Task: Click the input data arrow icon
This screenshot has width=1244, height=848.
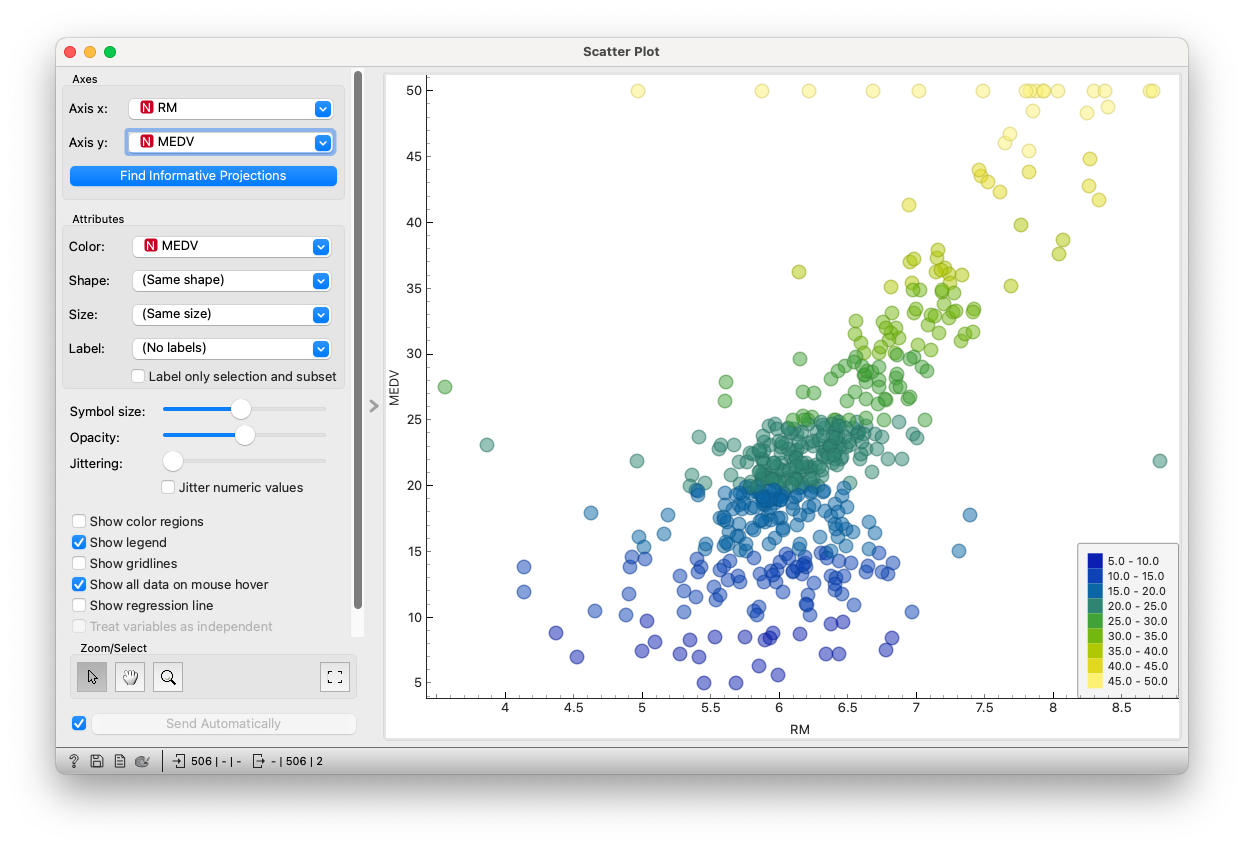Action: [x=179, y=762]
